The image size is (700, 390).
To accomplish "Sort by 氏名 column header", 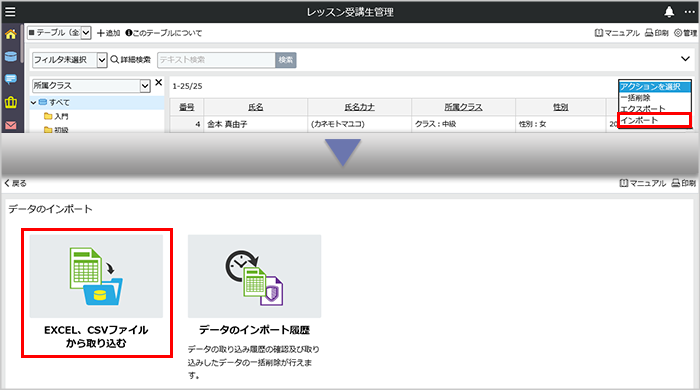I will (256, 107).
